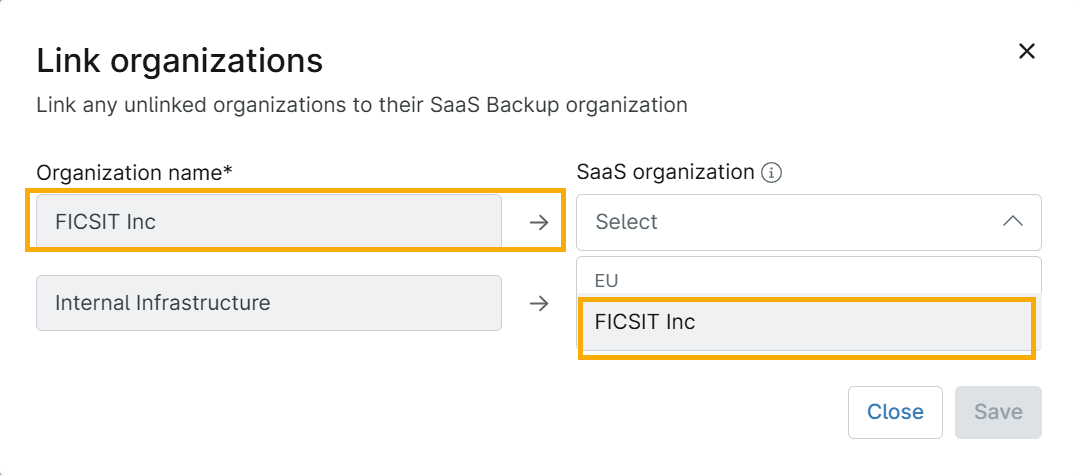Click the Select placeholder in SaaS organization box
The width and height of the screenshot is (1075, 475).
click(627, 222)
